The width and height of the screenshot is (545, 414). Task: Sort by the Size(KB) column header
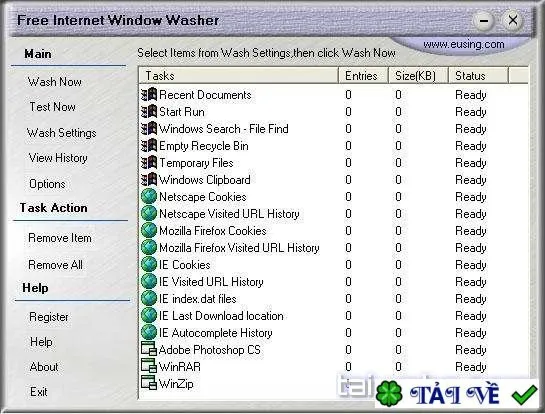(x=418, y=76)
